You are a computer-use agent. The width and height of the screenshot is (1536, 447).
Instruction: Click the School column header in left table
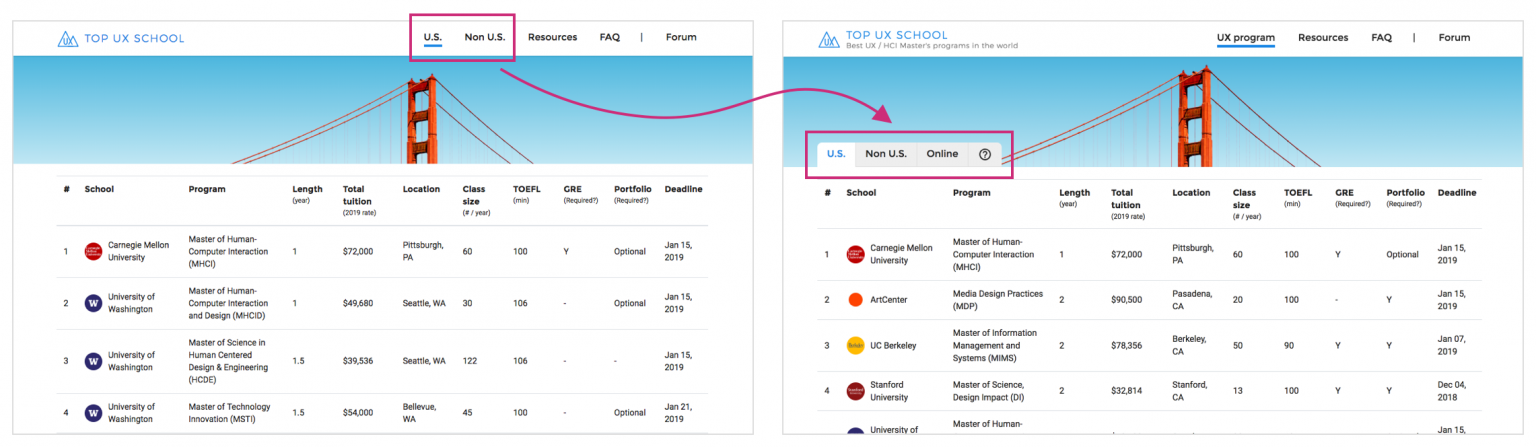pos(99,189)
